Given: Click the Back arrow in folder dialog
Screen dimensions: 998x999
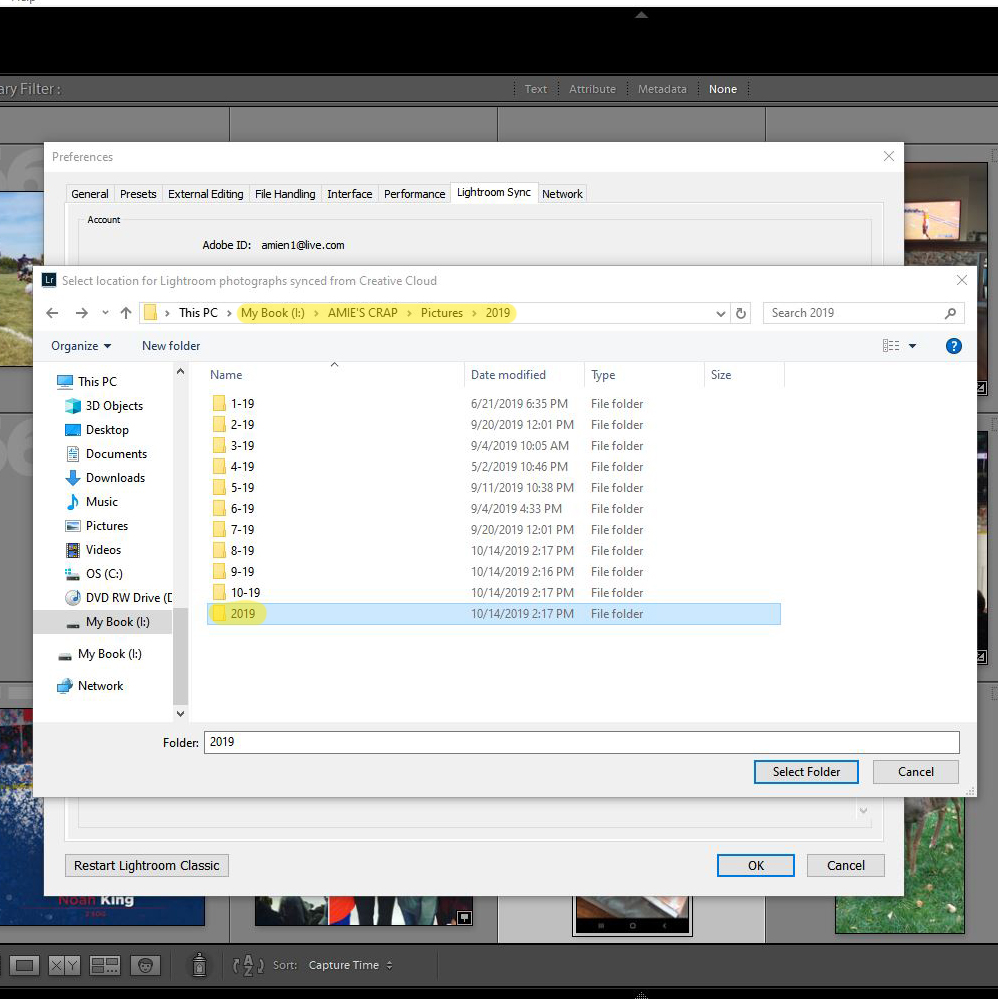Looking at the screenshot, I should pyautogui.click(x=52, y=313).
